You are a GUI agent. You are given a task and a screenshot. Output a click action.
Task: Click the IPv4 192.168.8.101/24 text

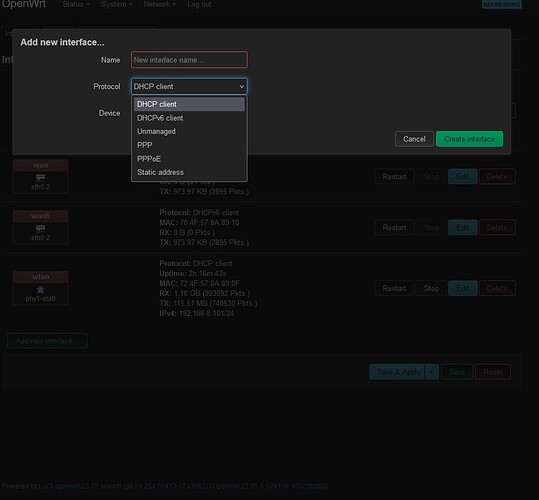(197, 313)
